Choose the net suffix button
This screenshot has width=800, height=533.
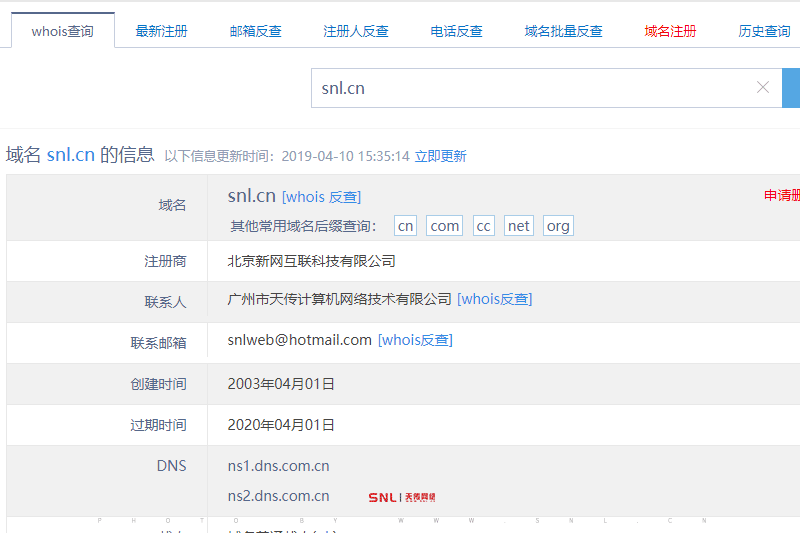[x=518, y=226]
